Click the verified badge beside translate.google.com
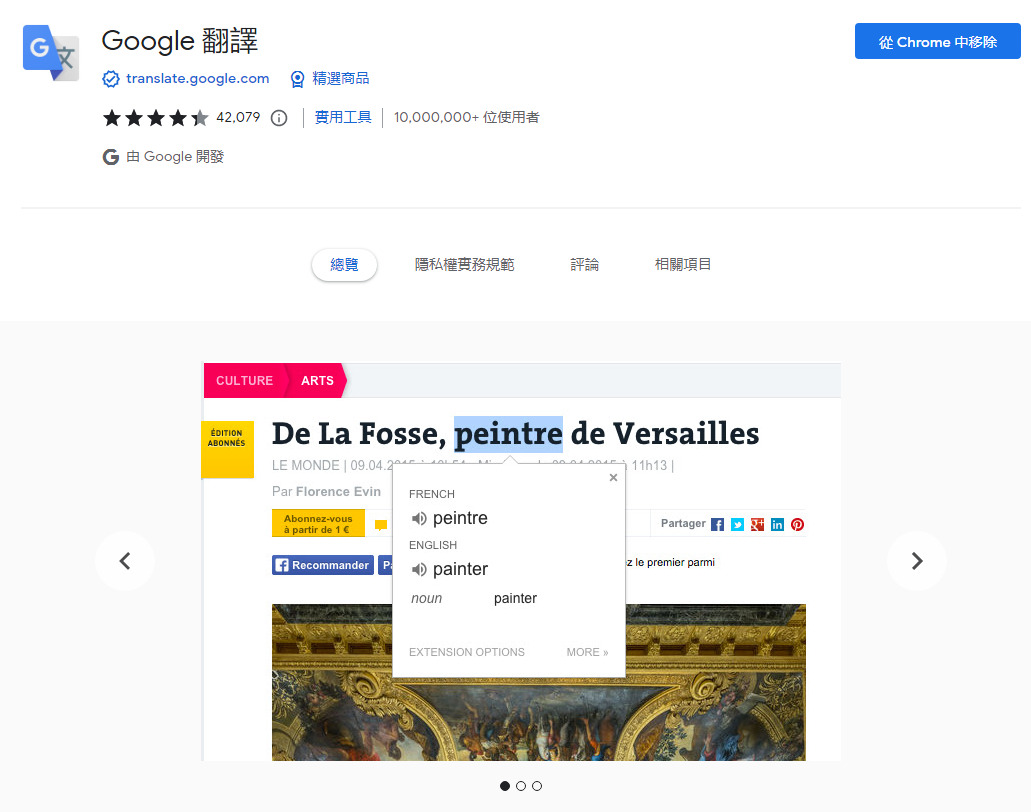This screenshot has width=1031, height=812. 111,79
